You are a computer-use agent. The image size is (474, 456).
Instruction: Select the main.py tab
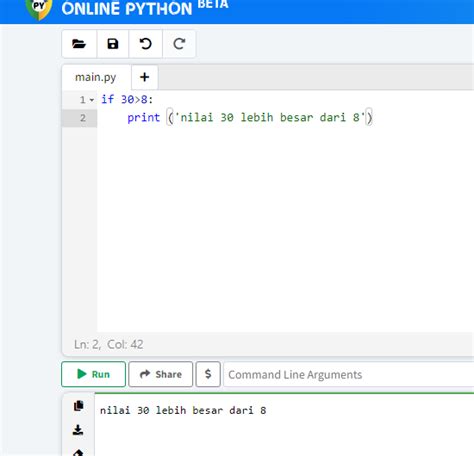coord(96,77)
